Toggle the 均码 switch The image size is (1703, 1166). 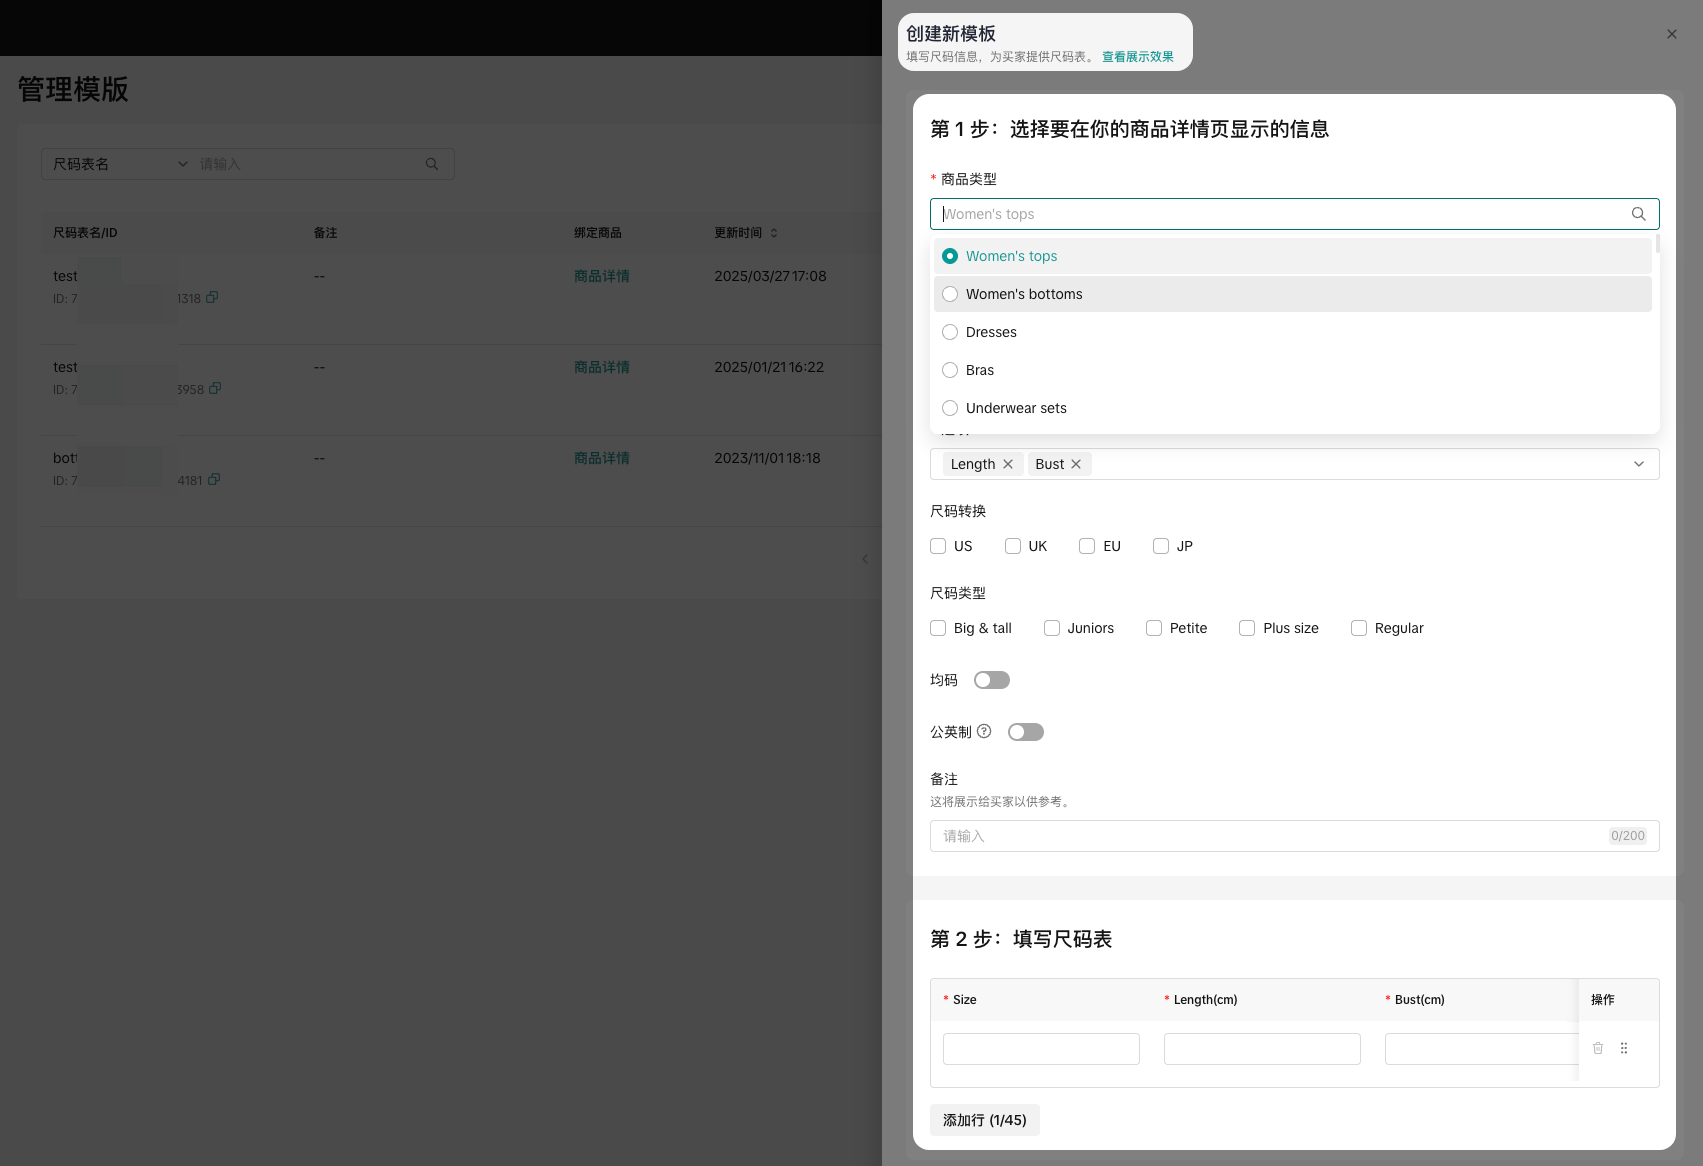991,680
